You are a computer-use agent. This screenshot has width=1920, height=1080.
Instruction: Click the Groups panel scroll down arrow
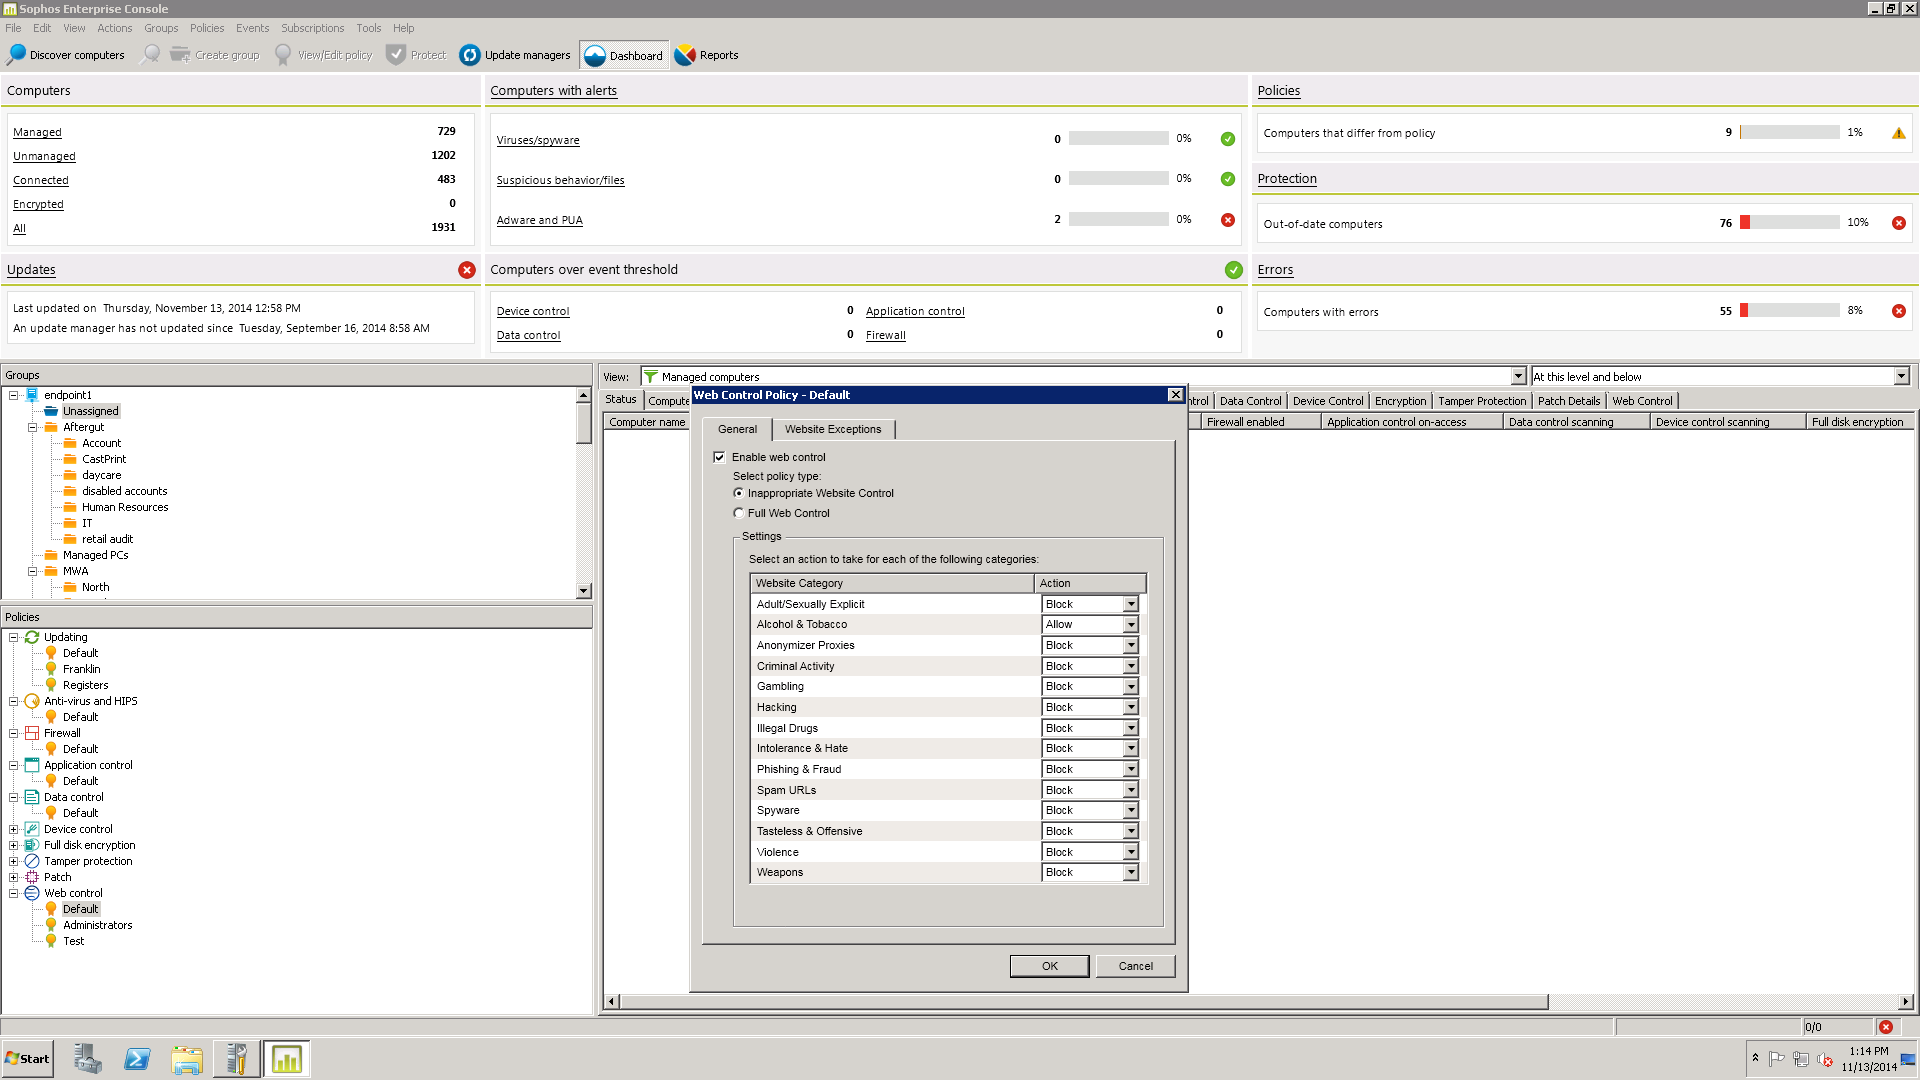coord(584,591)
